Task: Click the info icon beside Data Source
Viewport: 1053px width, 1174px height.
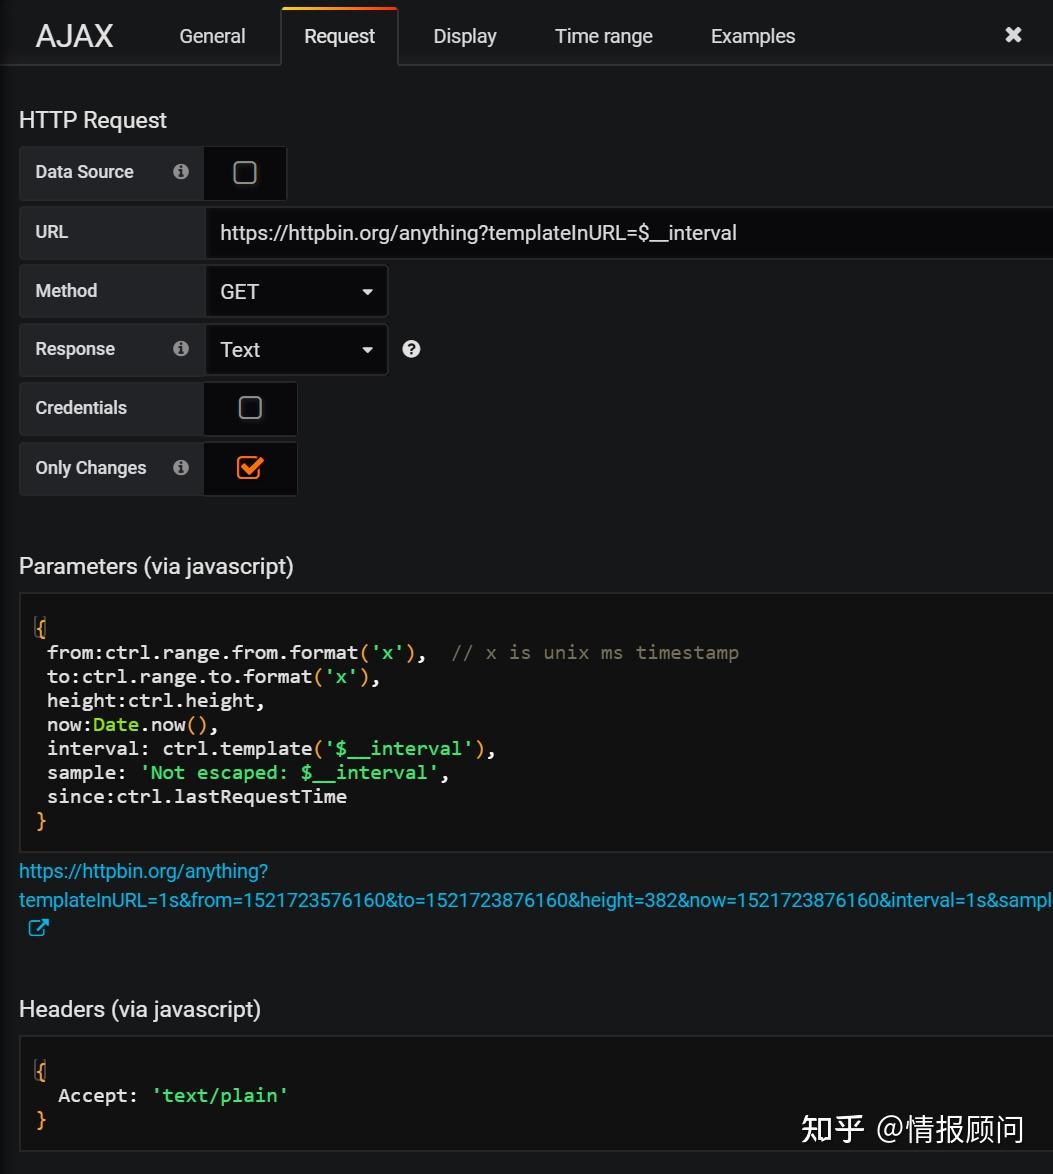Action: 180,172
